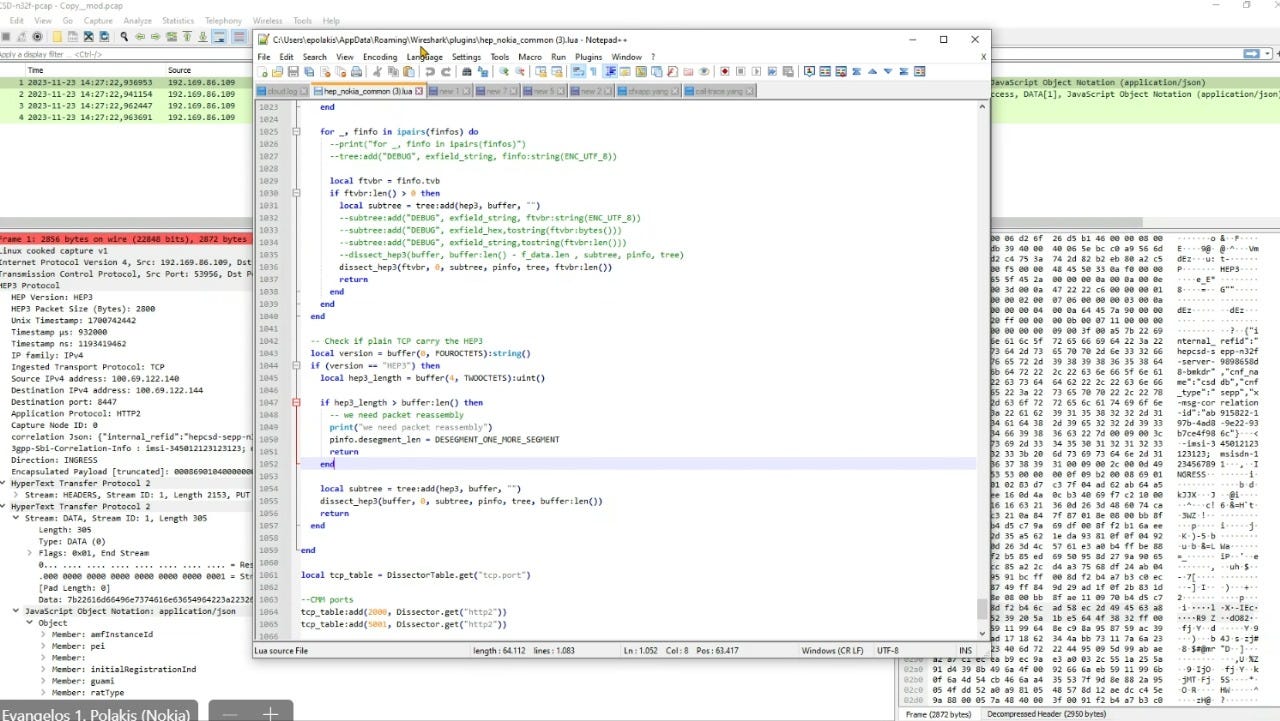
Task: Click the Open file icon in Notepad++
Action: (278, 72)
